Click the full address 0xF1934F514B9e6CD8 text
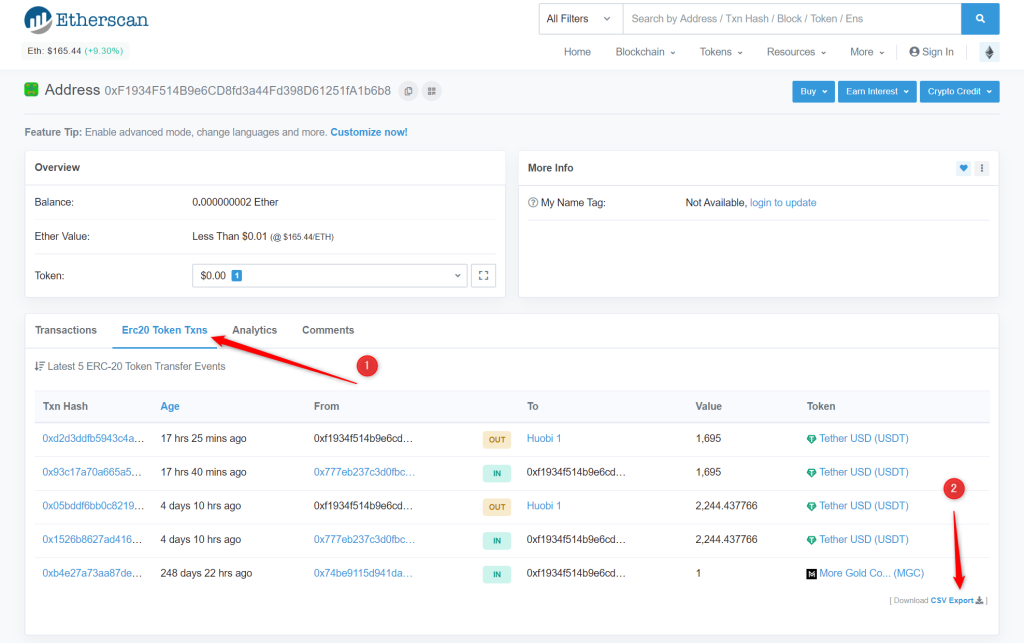This screenshot has height=643, width=1024. click(248, 91)
